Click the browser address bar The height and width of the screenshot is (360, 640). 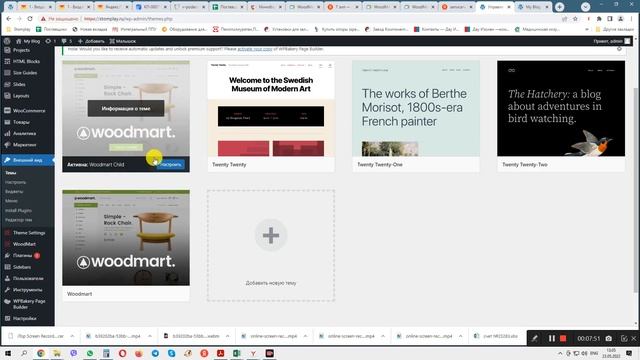click(x=318, y=19)
